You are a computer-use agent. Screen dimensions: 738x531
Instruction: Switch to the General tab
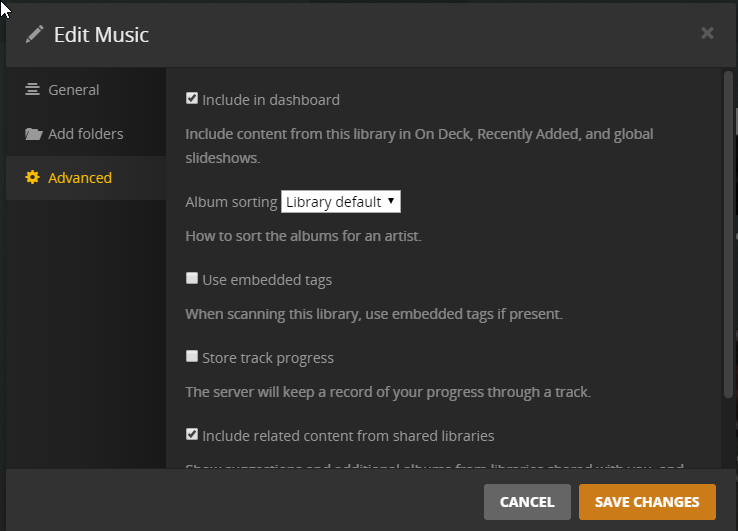click(74, 90)
